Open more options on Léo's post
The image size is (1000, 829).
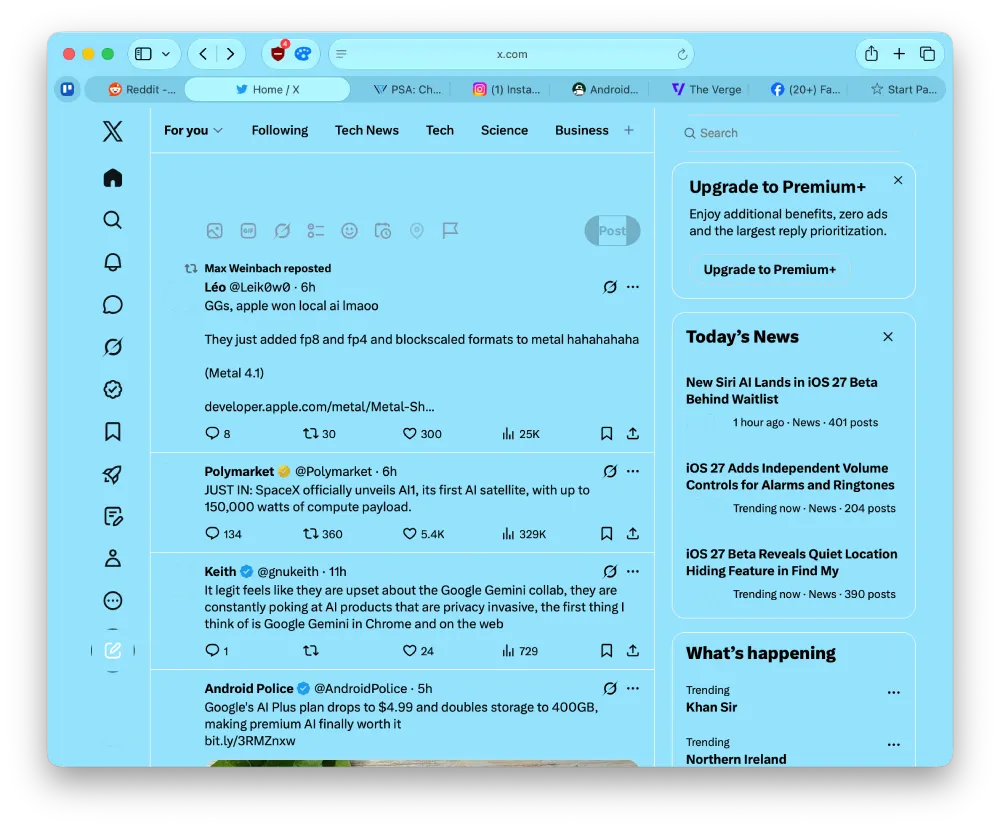click(633, 287)
